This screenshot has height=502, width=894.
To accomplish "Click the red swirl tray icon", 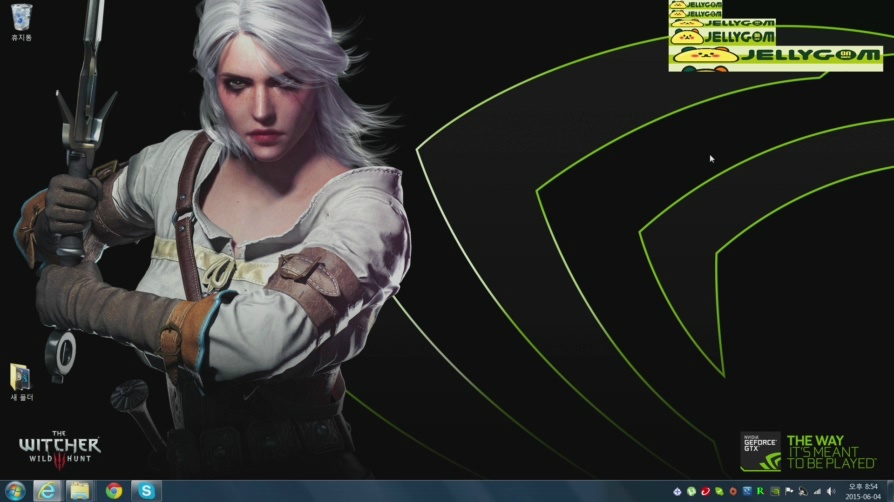I will tap(705, 491).
